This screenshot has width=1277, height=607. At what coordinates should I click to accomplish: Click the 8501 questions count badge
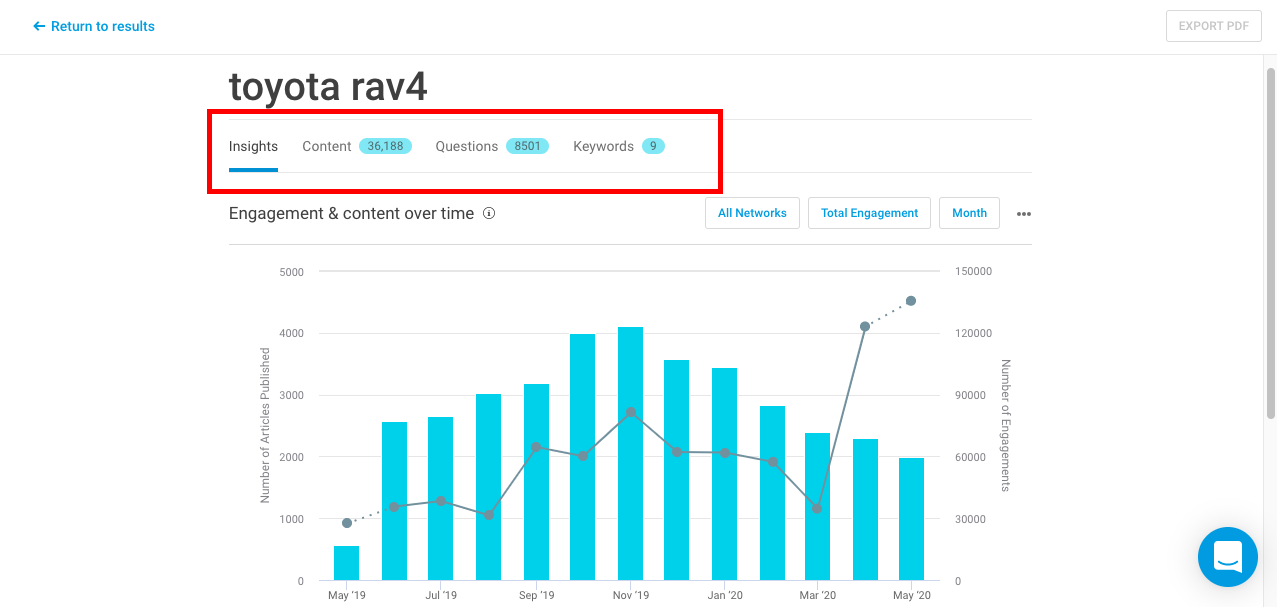coord(527,146)
